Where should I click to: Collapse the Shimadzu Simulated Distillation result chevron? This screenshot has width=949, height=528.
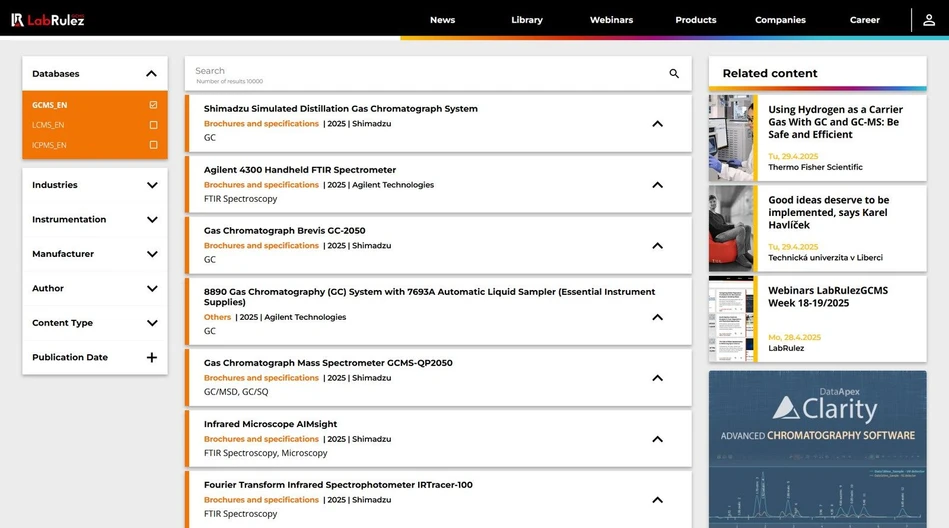coord(657,124)
